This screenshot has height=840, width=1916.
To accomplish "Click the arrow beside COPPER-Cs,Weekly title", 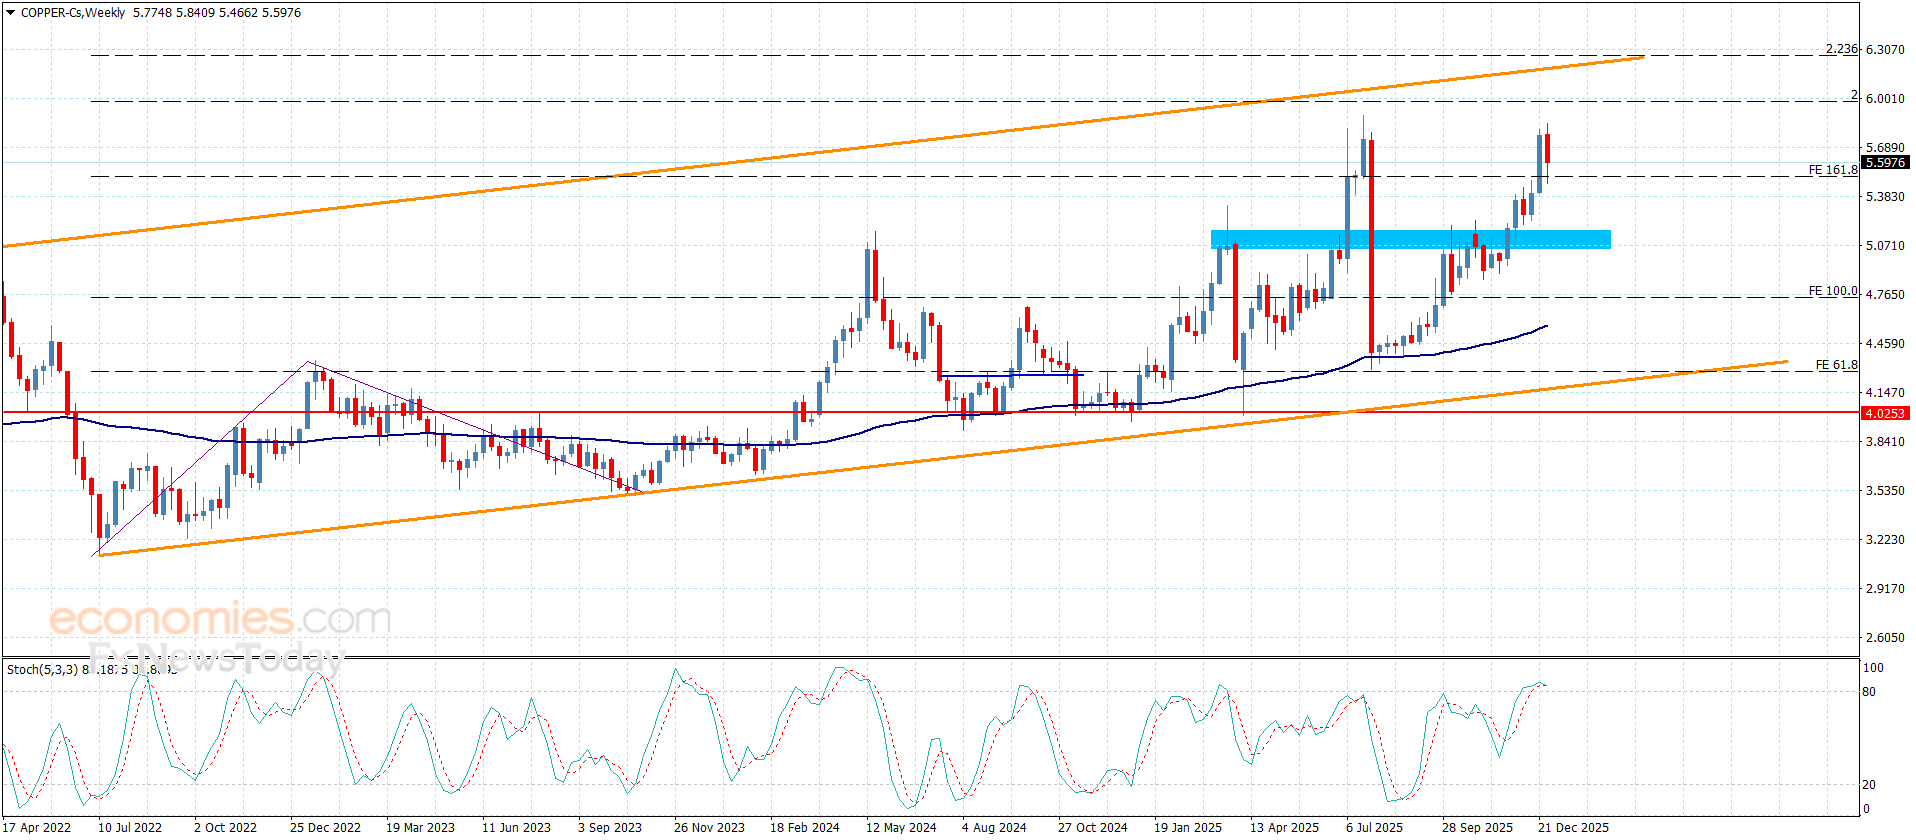I will 11,13.
